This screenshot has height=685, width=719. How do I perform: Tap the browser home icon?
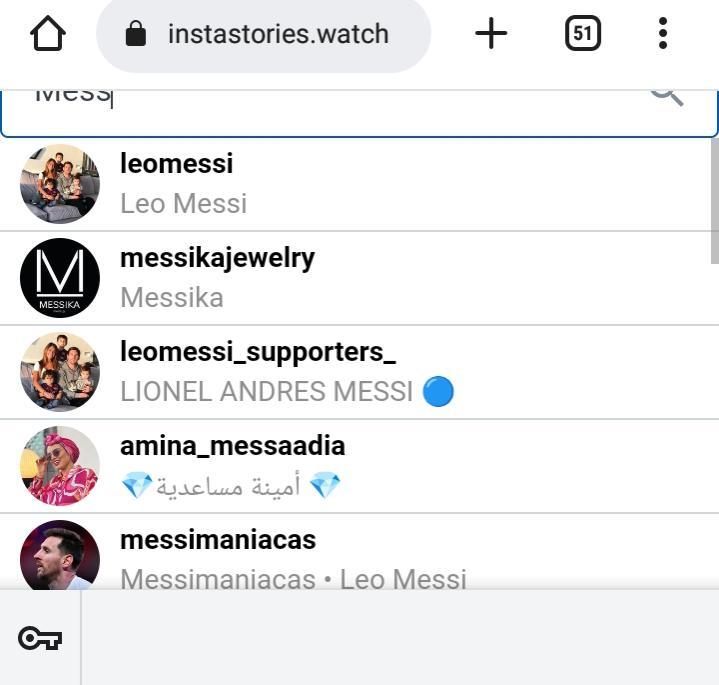[x=48, y=34]
